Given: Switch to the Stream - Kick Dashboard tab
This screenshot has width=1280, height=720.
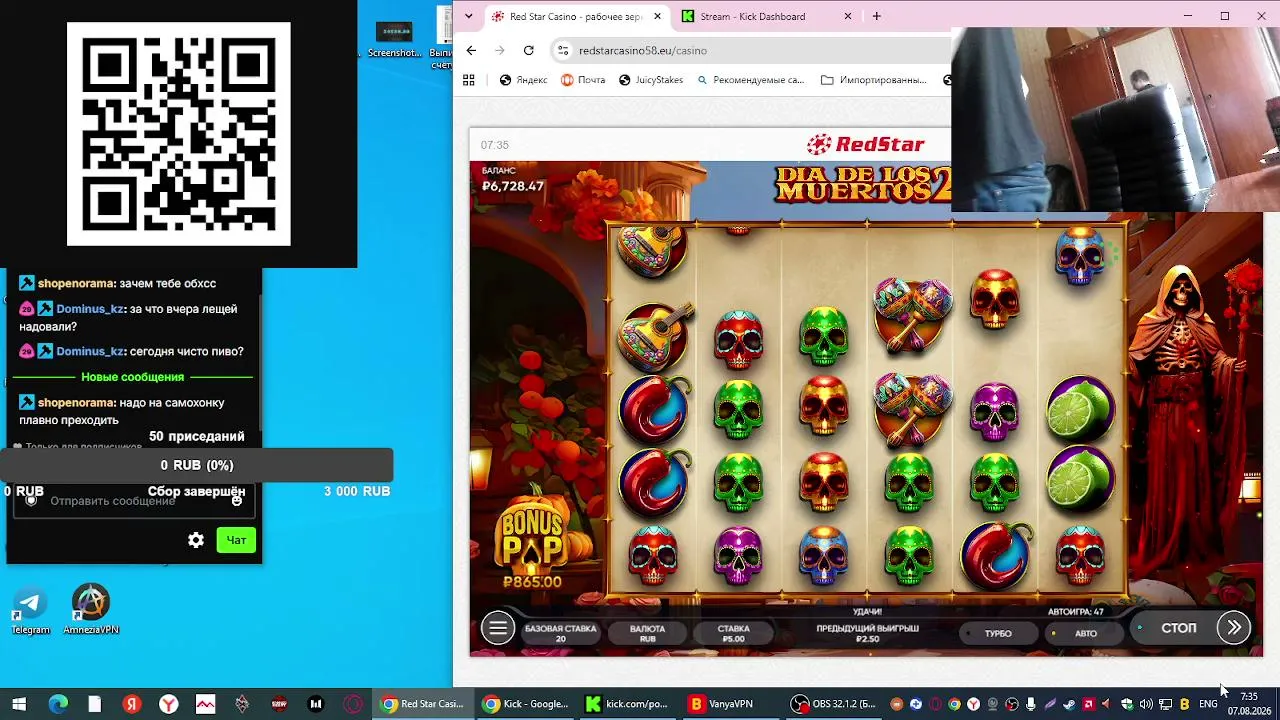Looking at the screenshot, I should coord(767,16).
